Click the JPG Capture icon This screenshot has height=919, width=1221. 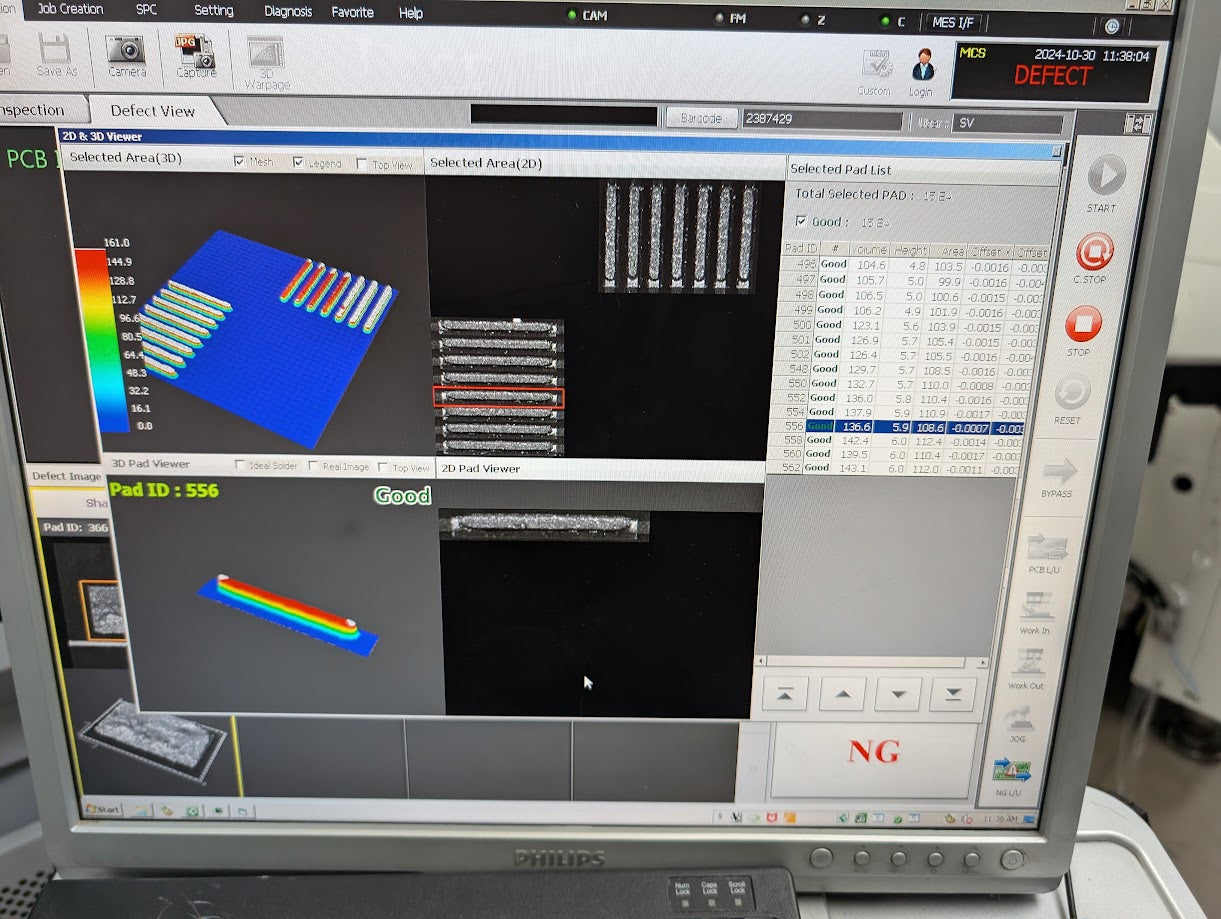click(x=195, y=51)
